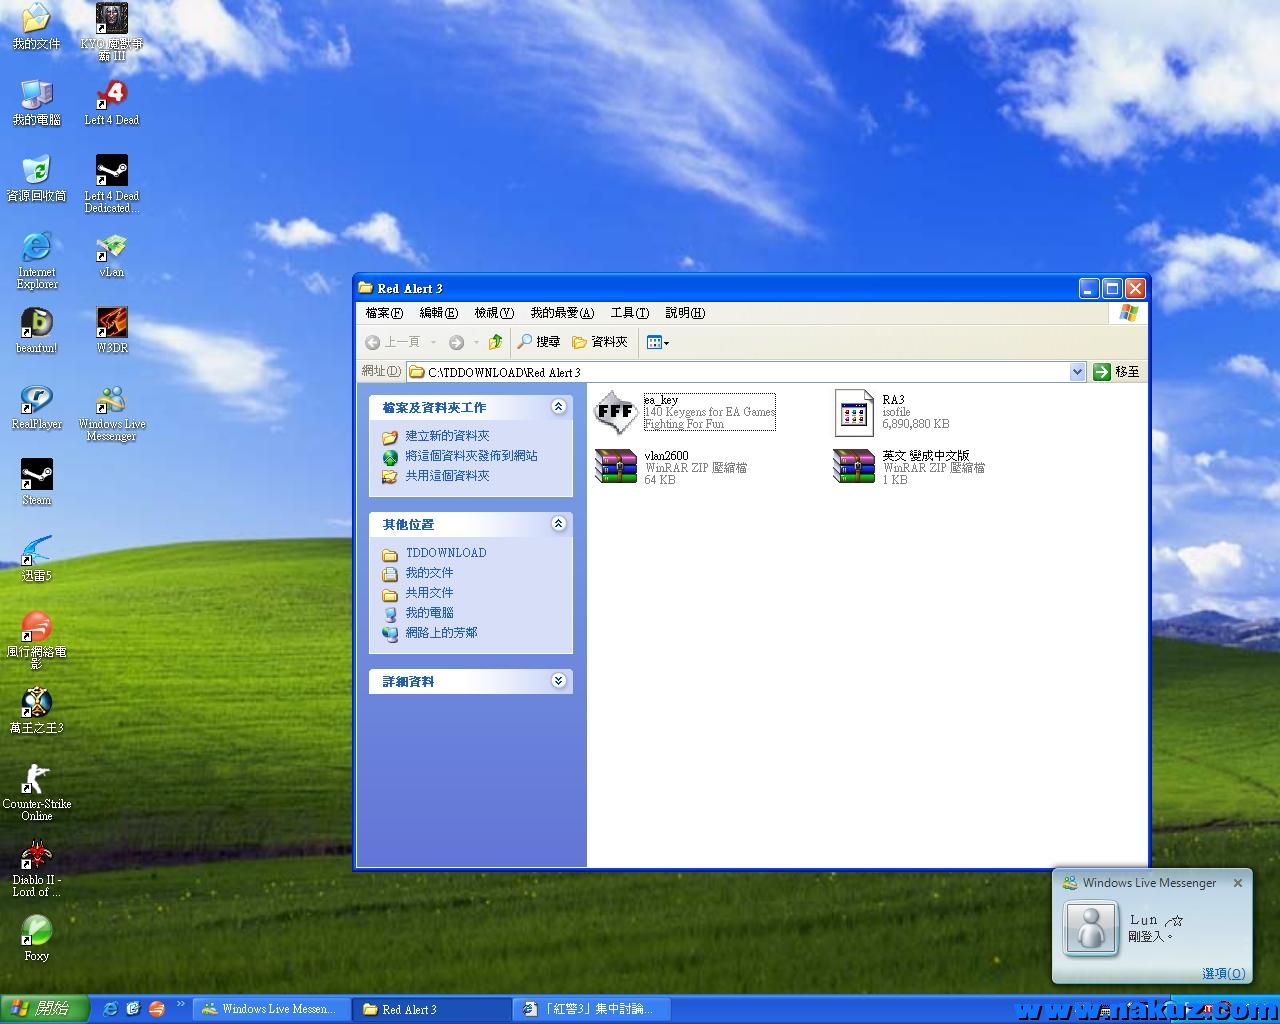
Task: Launch the Diablo II Lord of Destruction shortcut
Action: [36, 868]
